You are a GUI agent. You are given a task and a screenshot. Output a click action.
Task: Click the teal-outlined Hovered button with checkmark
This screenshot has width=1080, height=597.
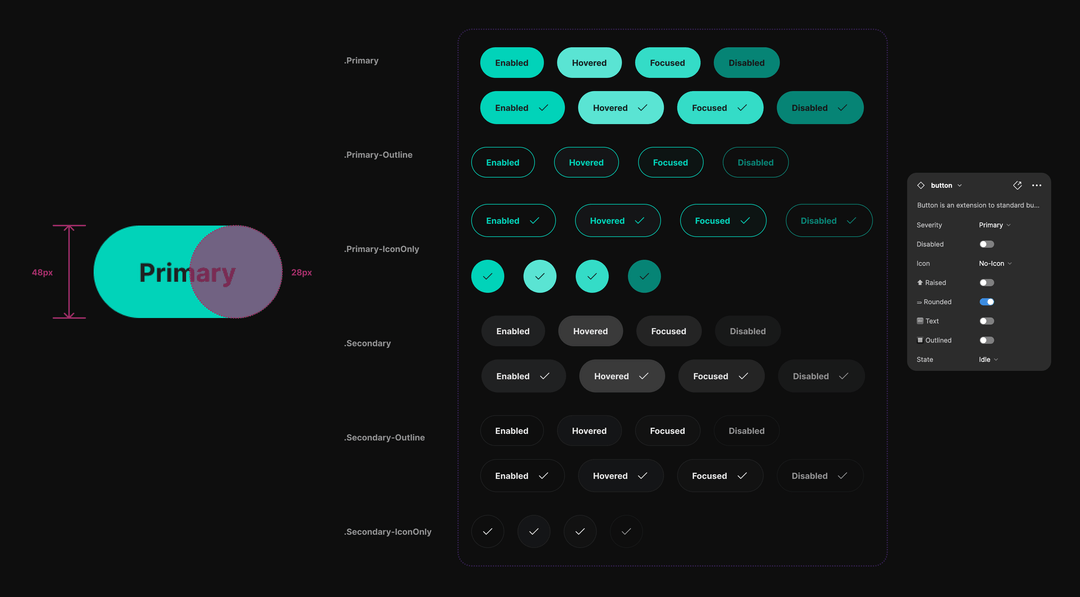coord(618,221)
